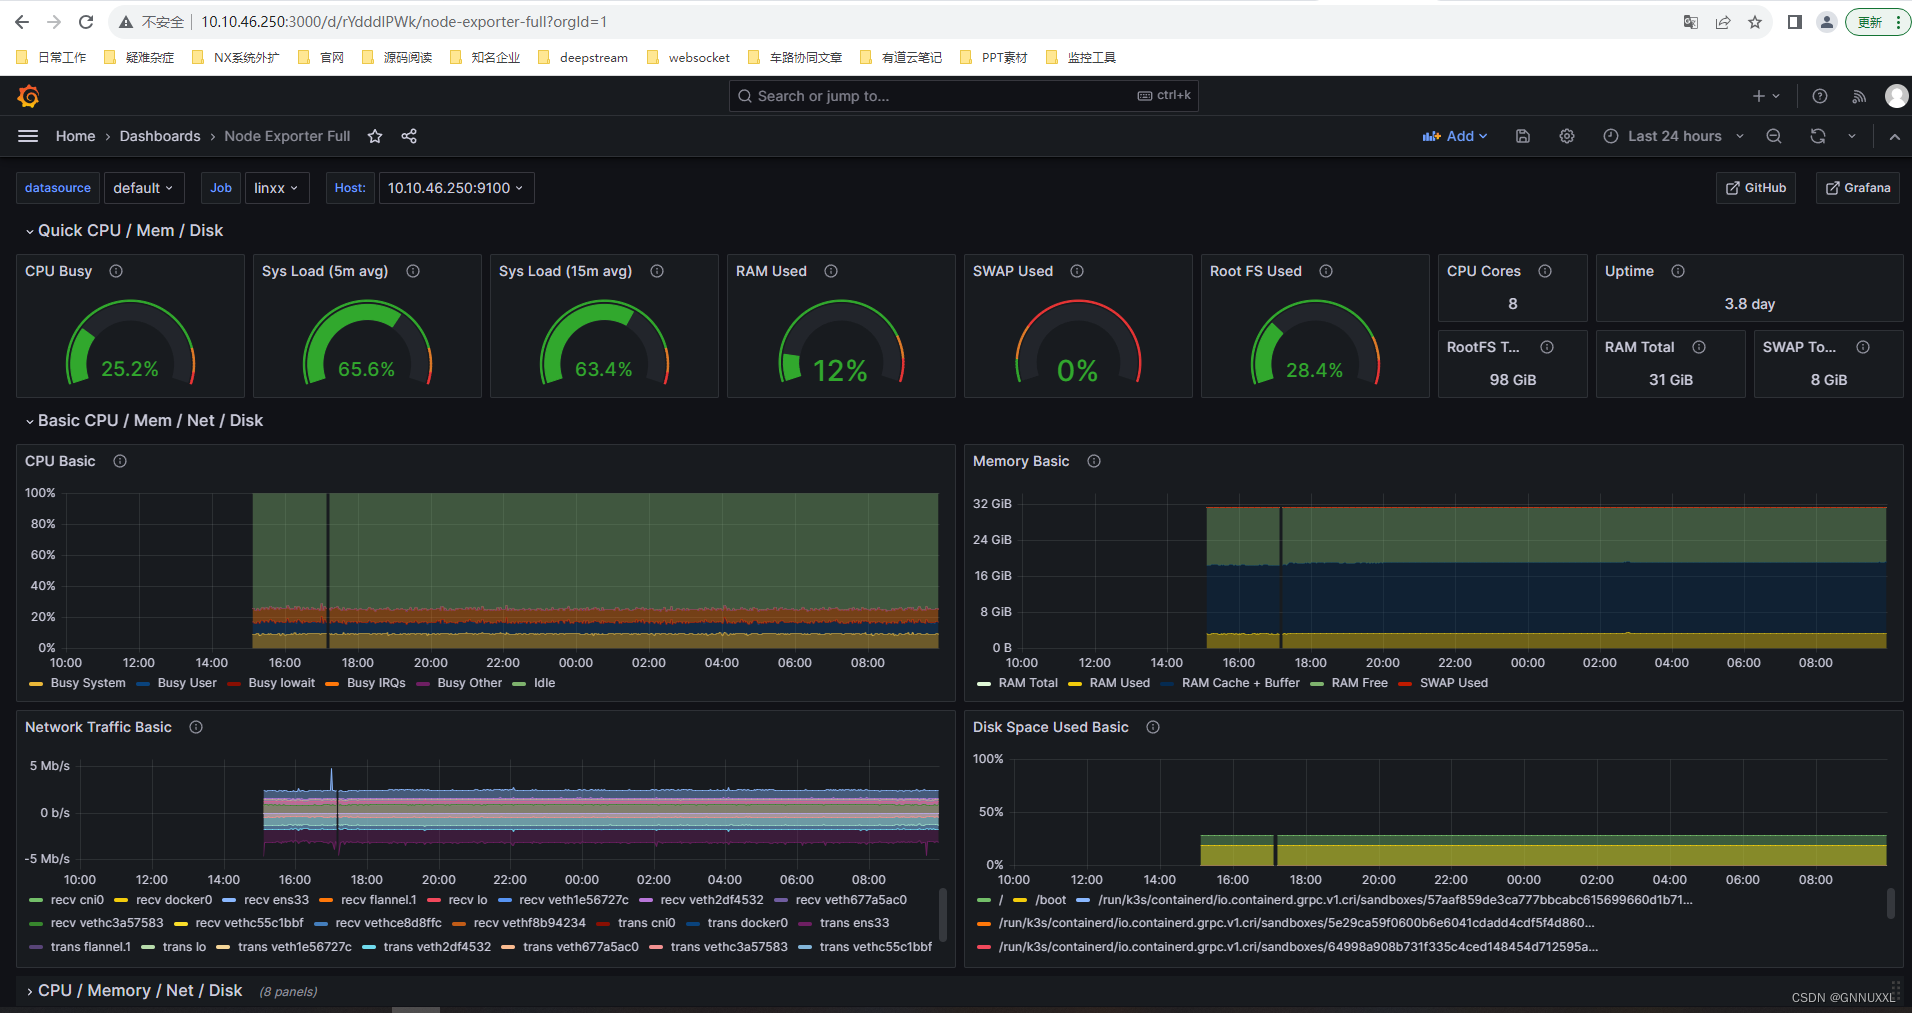Show info icon for SWAP Used panel

point(1077,271)
